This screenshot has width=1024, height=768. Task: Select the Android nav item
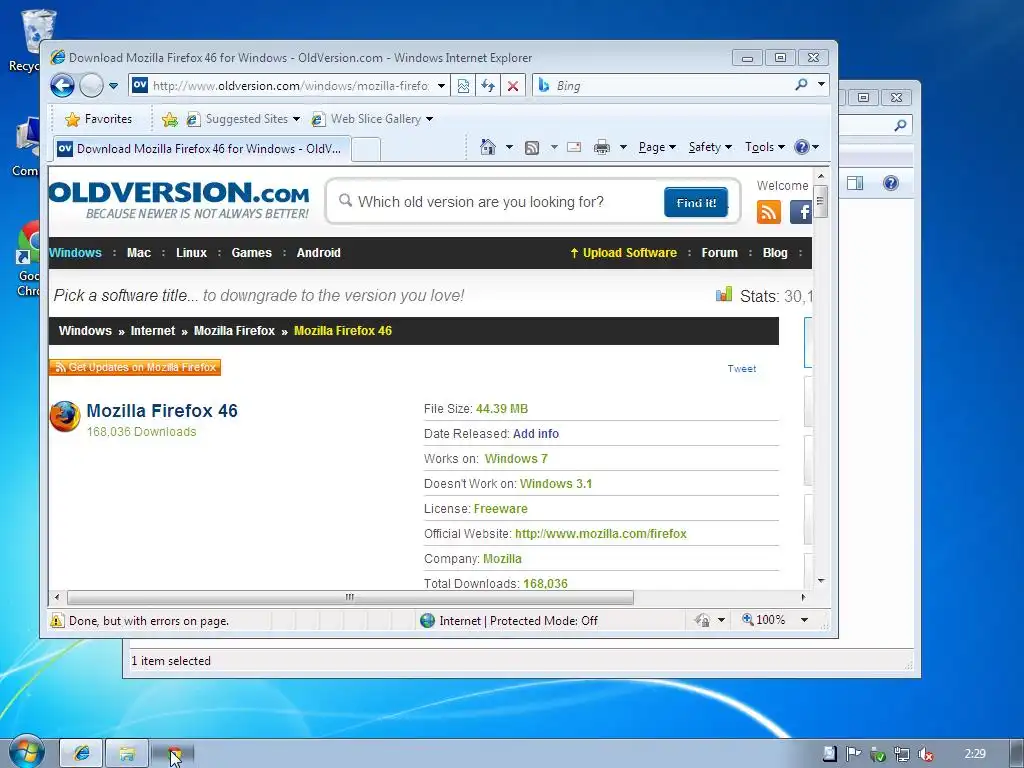coord(319,253)
